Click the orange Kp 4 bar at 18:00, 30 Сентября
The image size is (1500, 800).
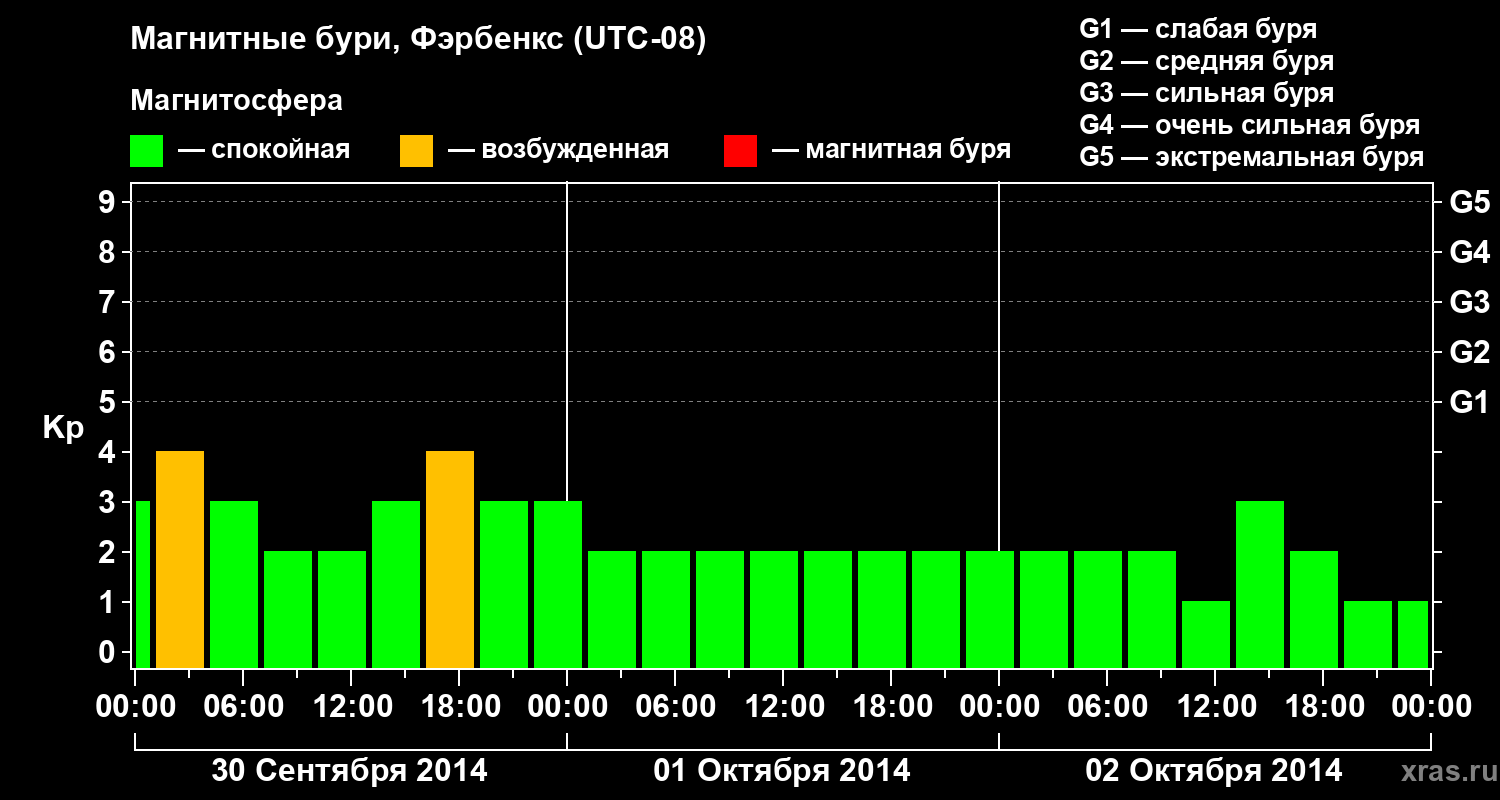coord(450,560)
